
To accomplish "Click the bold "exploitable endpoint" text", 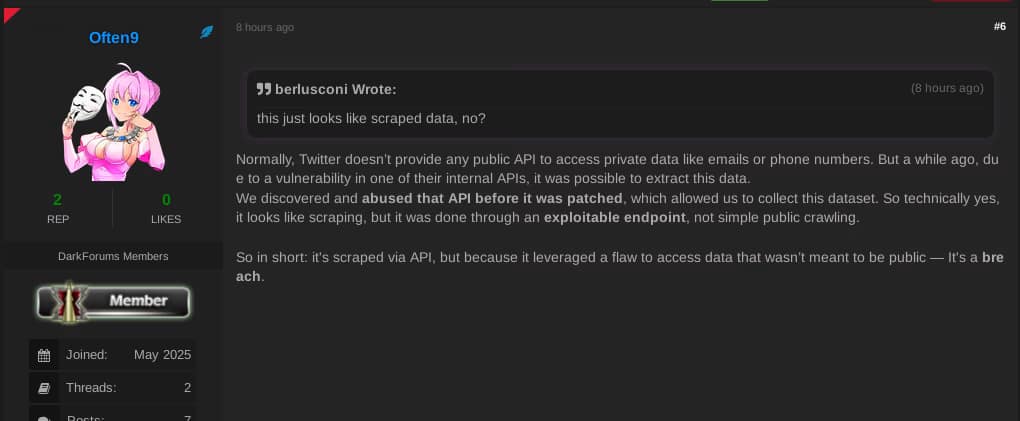I will pos(615,217).
